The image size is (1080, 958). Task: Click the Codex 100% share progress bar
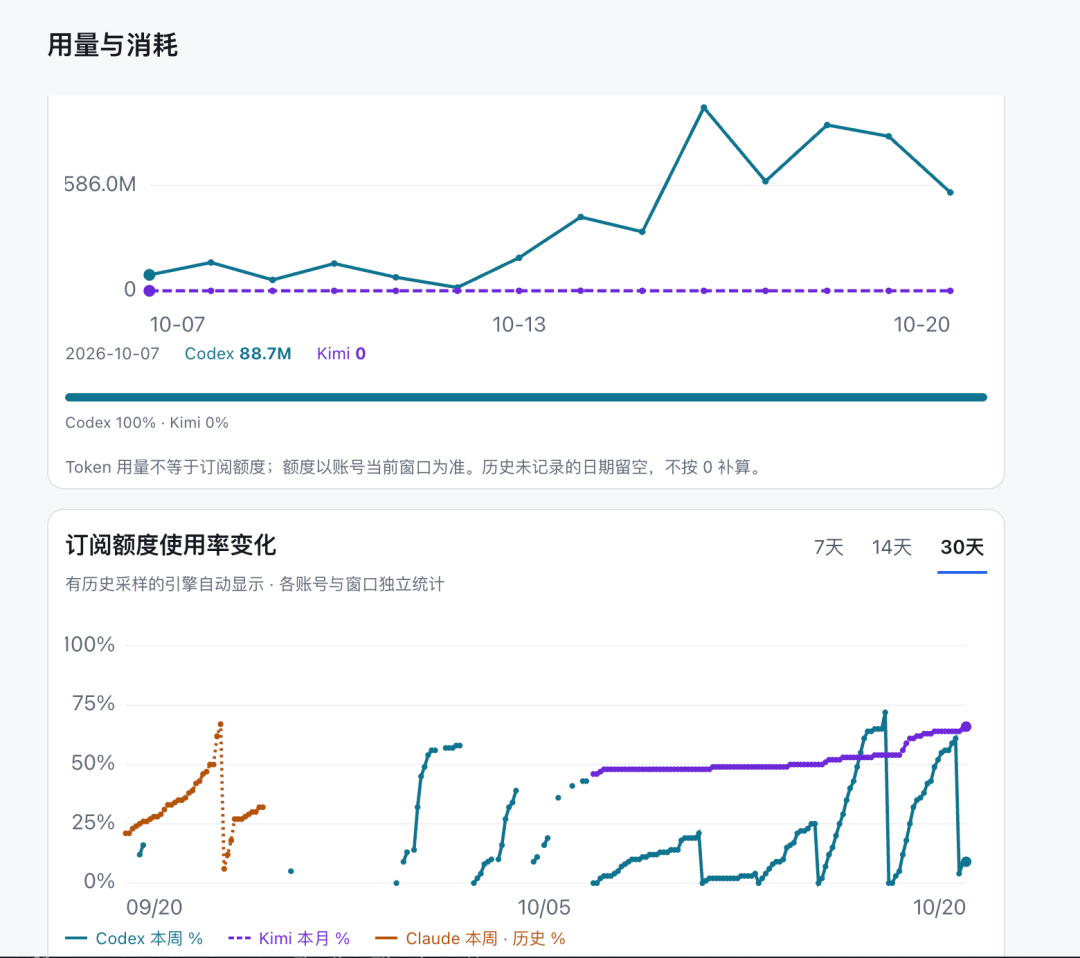click(526, 397)
